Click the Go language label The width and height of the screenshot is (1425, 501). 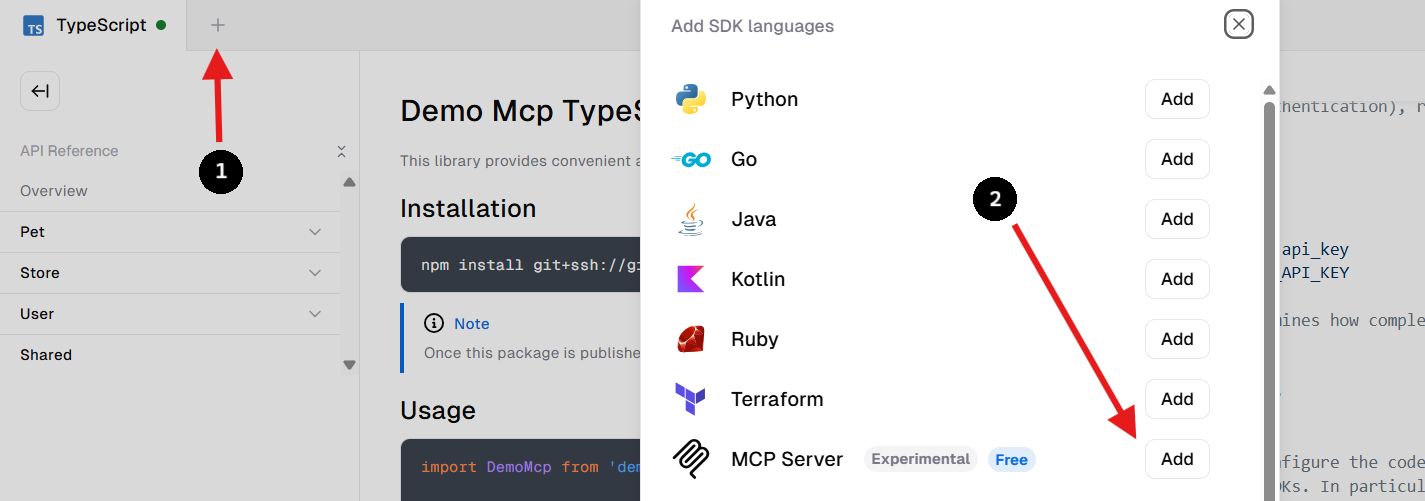(x=744, y=159)
